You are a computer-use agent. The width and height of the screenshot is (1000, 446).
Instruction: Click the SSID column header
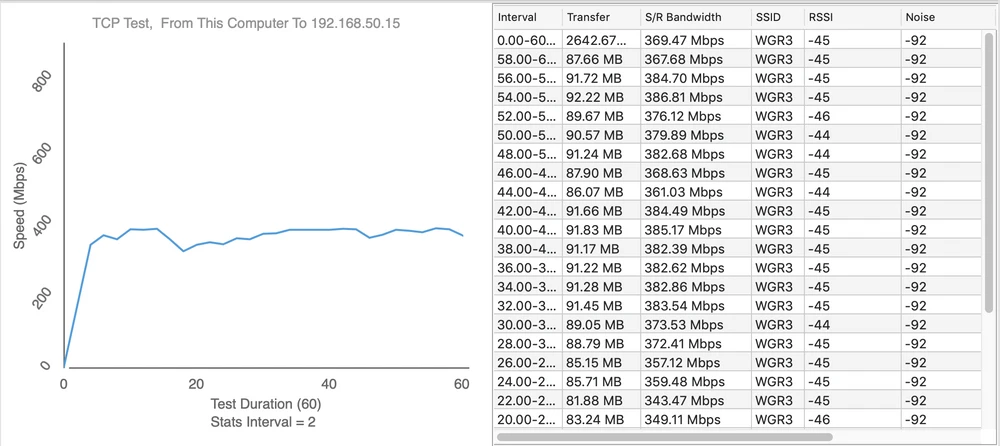(775, 18)
